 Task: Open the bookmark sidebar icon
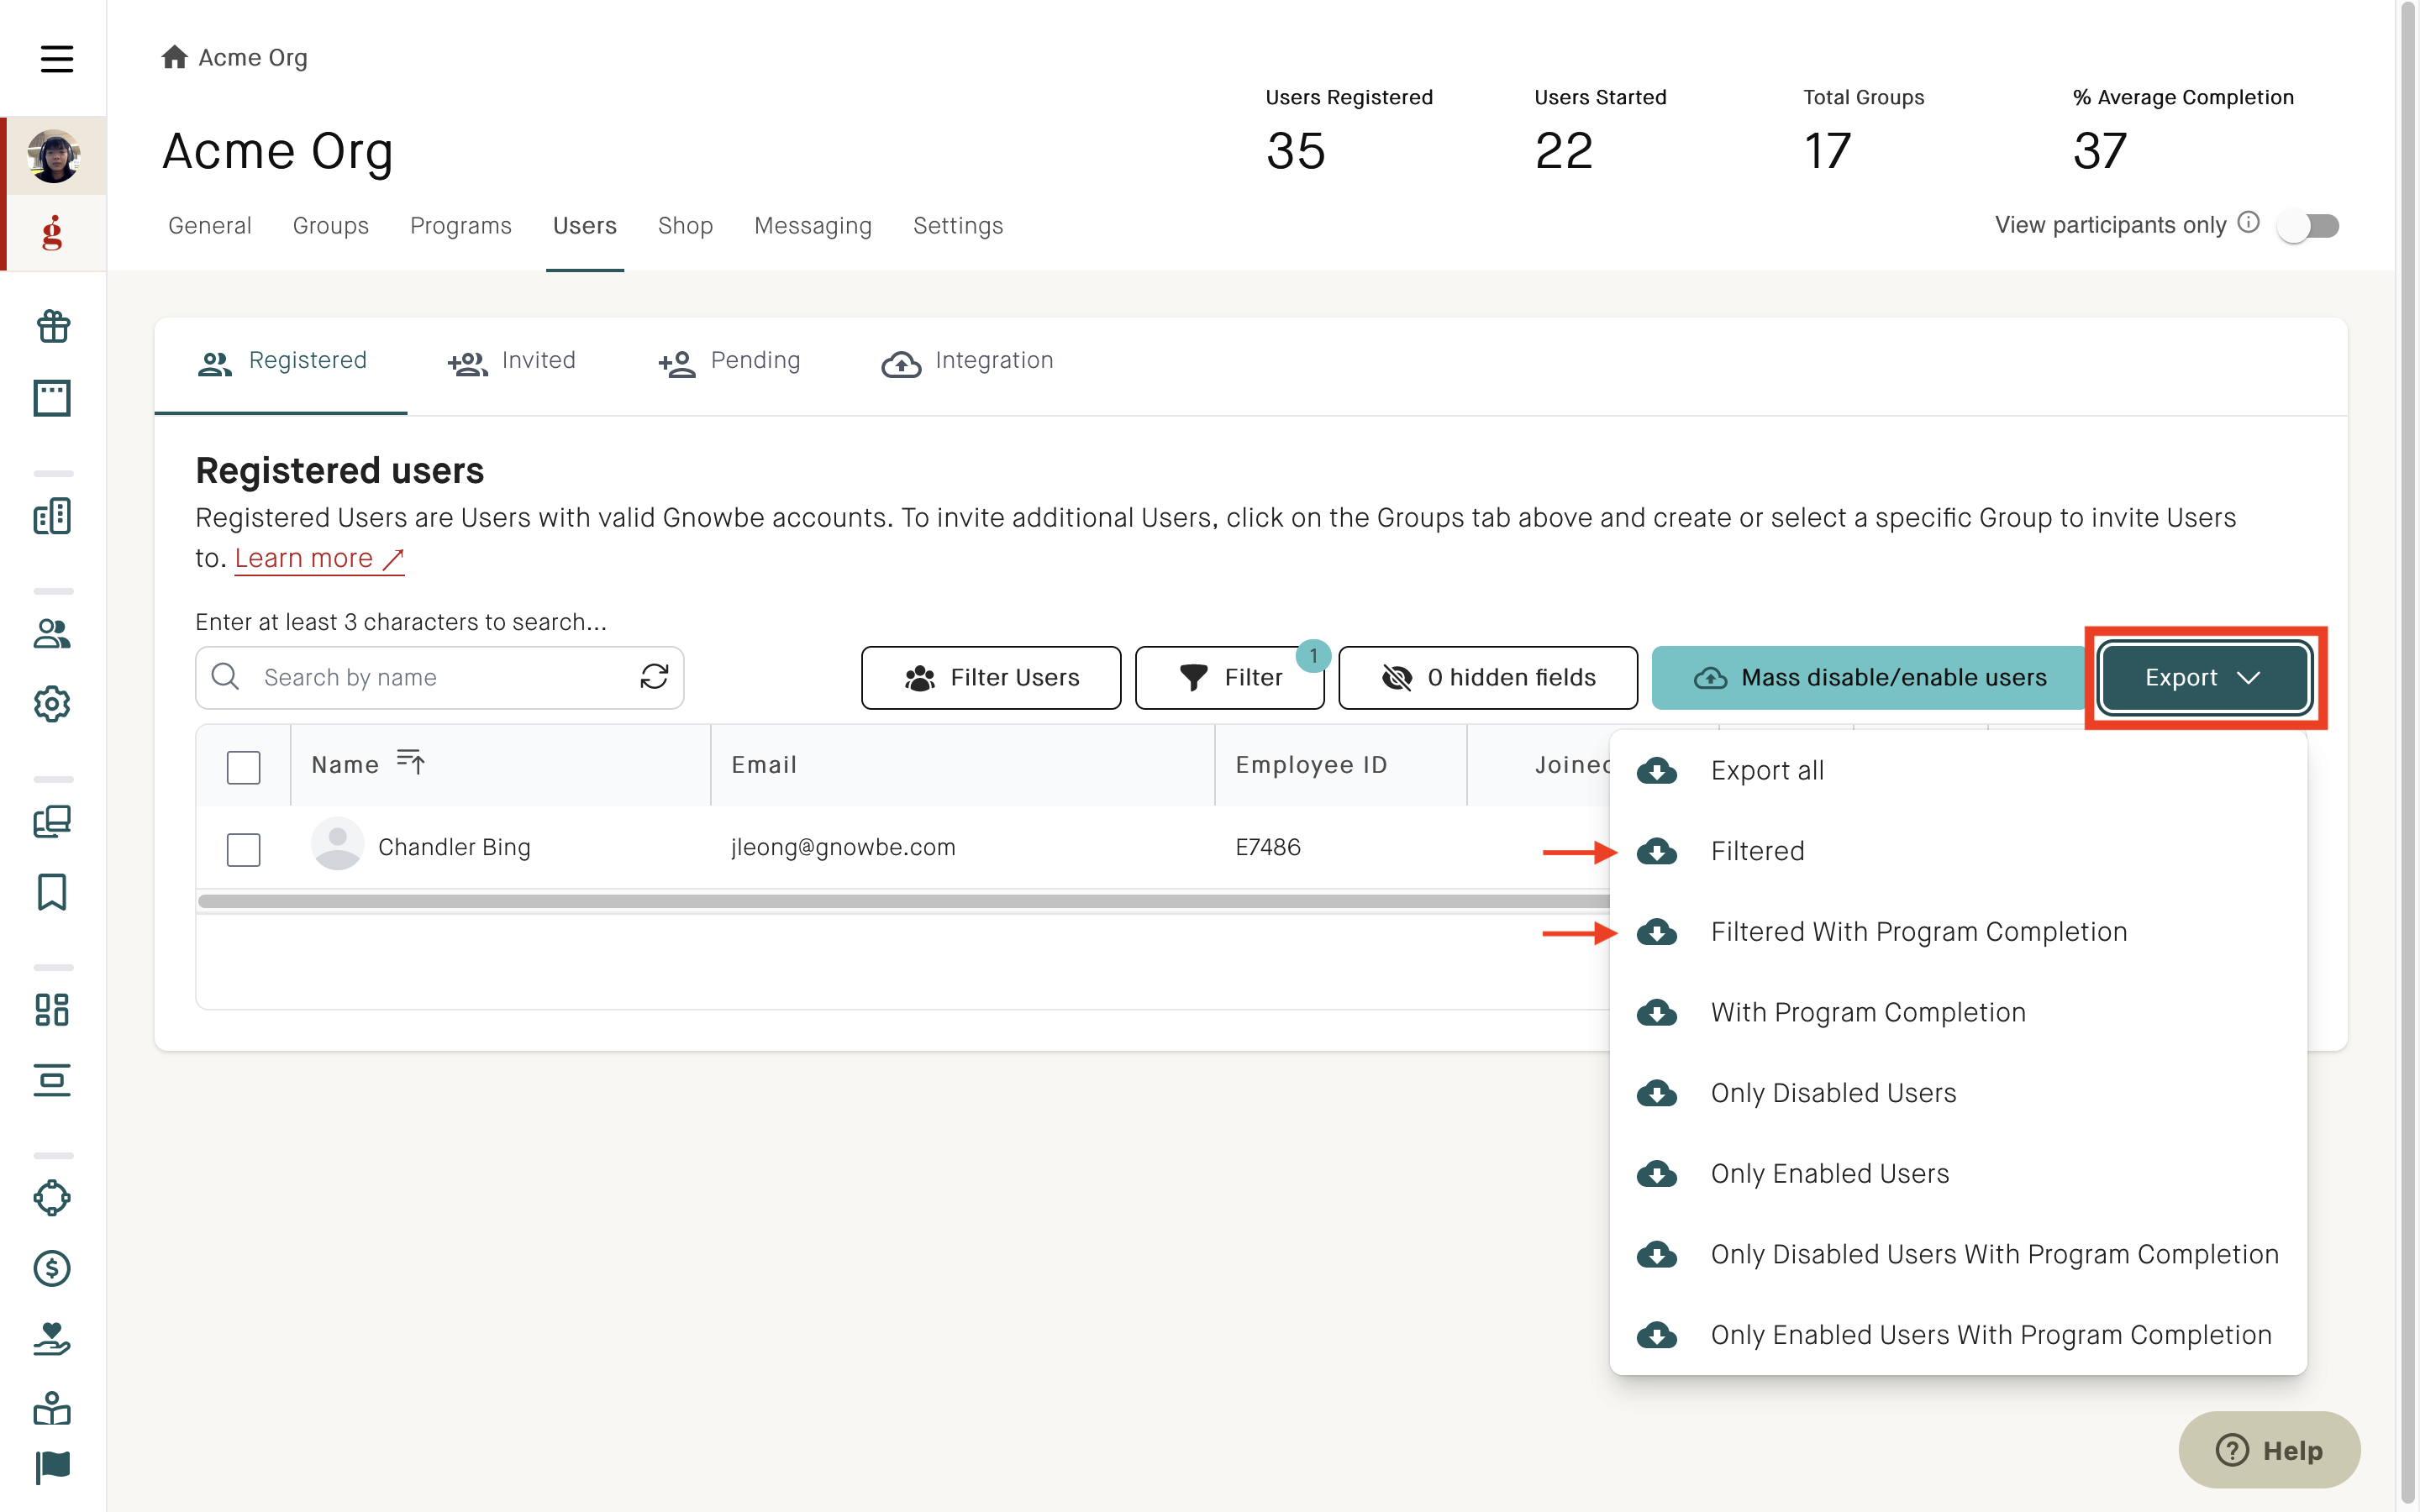pos(53,892)
